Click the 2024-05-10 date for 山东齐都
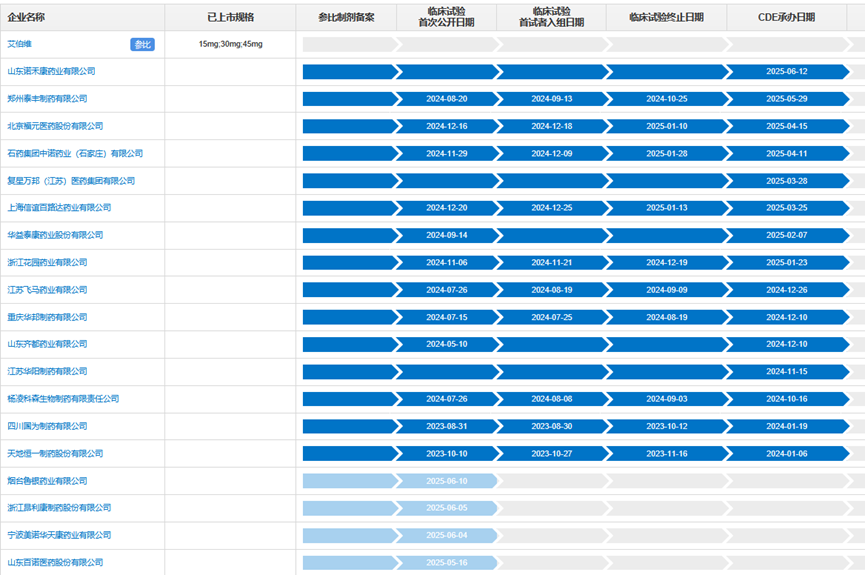The image size is (865, 575). (x=447, y=344)
